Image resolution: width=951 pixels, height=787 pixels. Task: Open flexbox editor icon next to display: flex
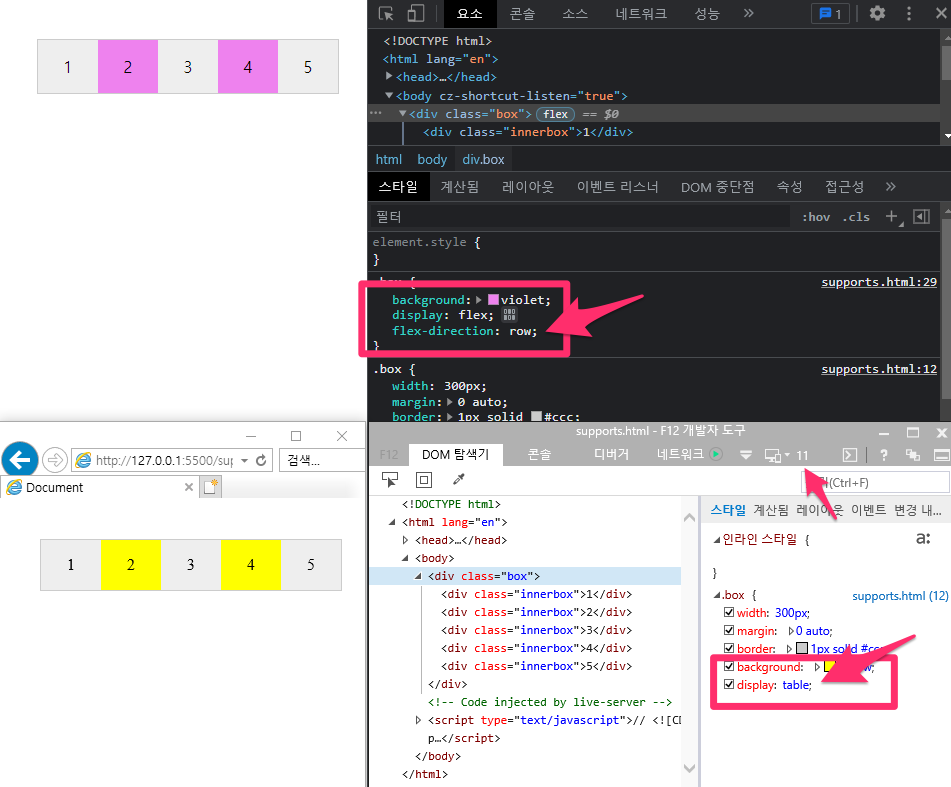tap(509, 315)
